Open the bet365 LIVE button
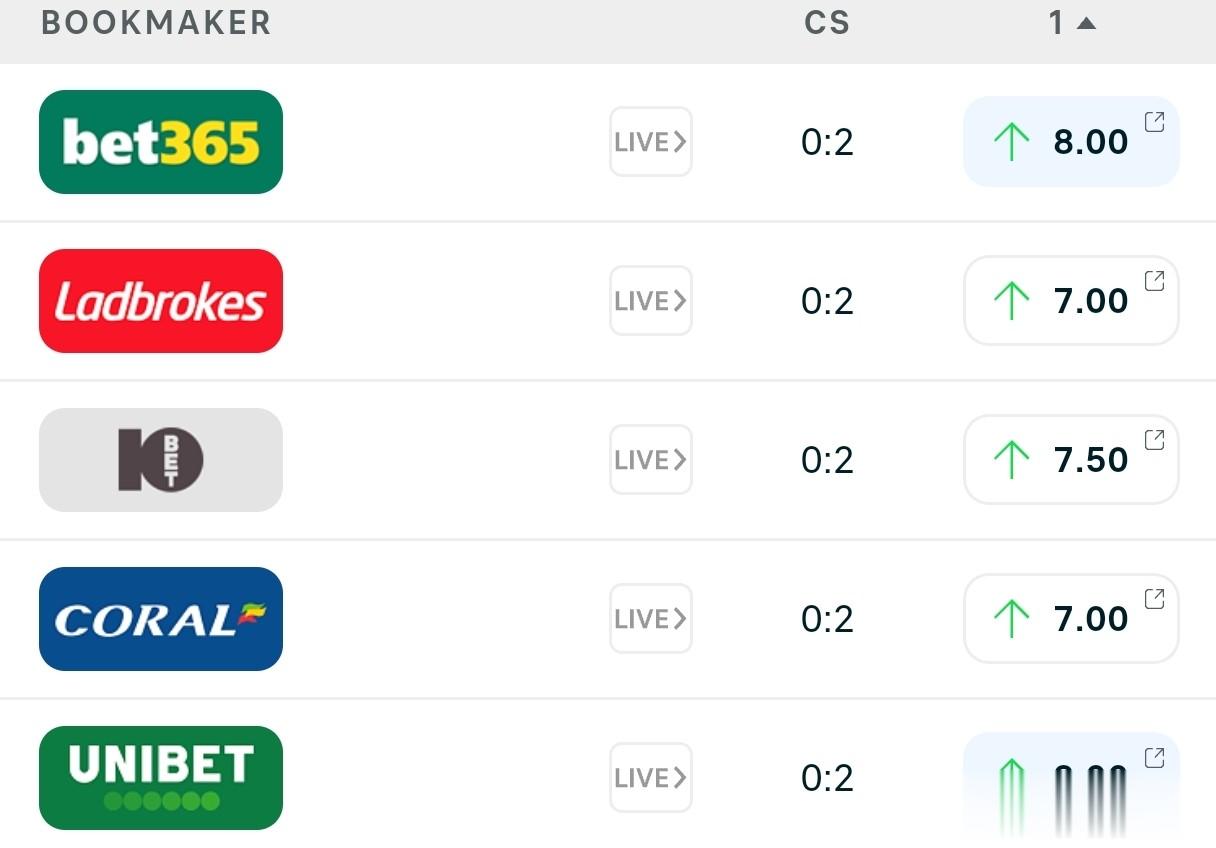This screenshot has height=848, width=1216. [x=650, y=142]
